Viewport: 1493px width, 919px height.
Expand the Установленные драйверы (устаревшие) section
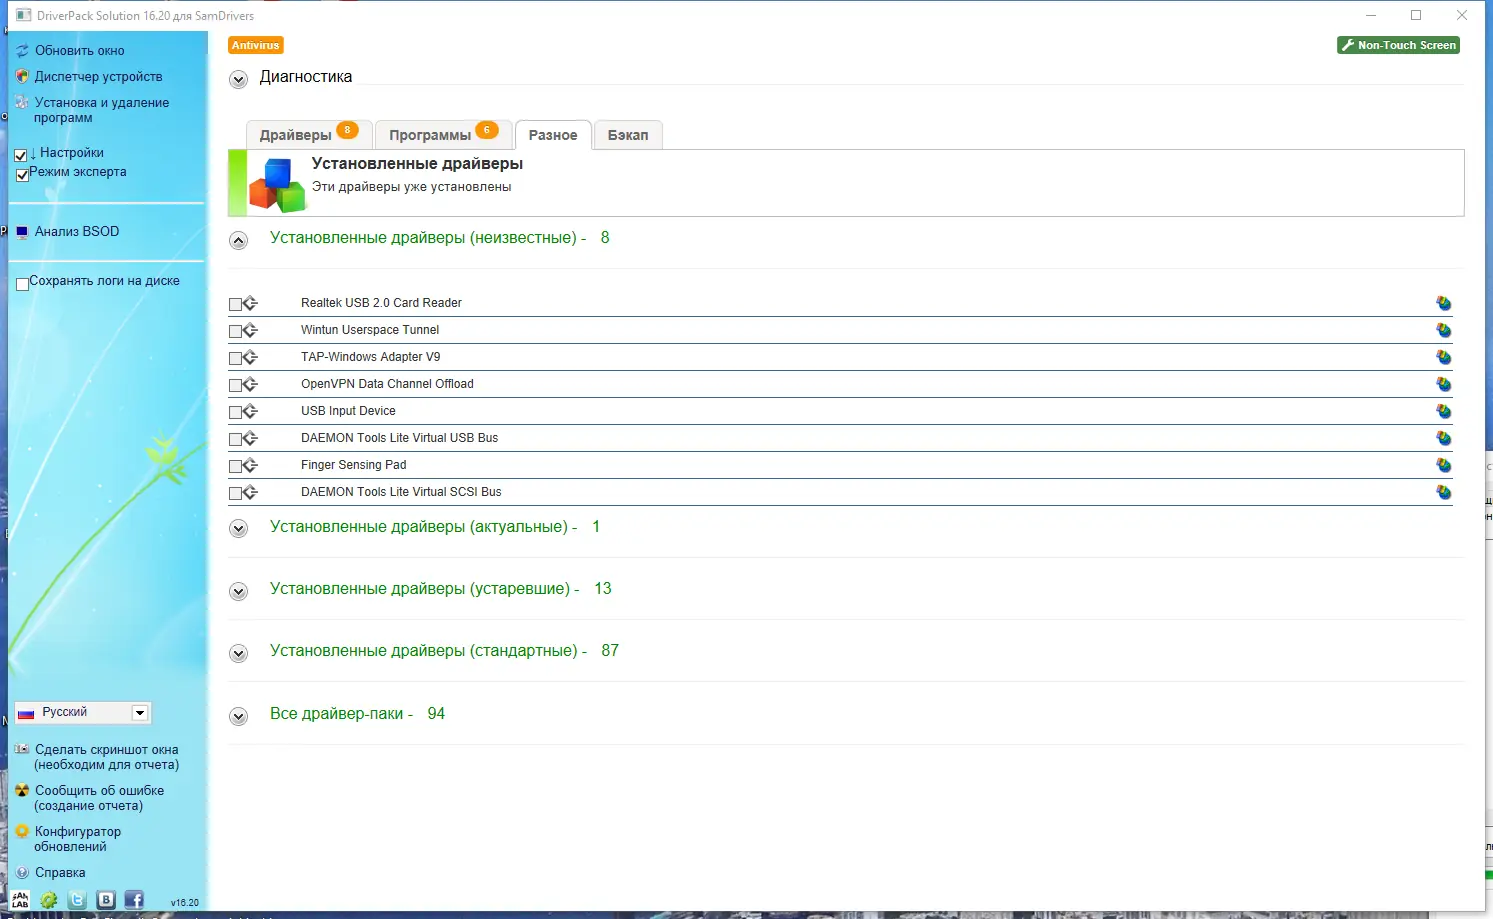pyautogui.click(x=238, y=591)
